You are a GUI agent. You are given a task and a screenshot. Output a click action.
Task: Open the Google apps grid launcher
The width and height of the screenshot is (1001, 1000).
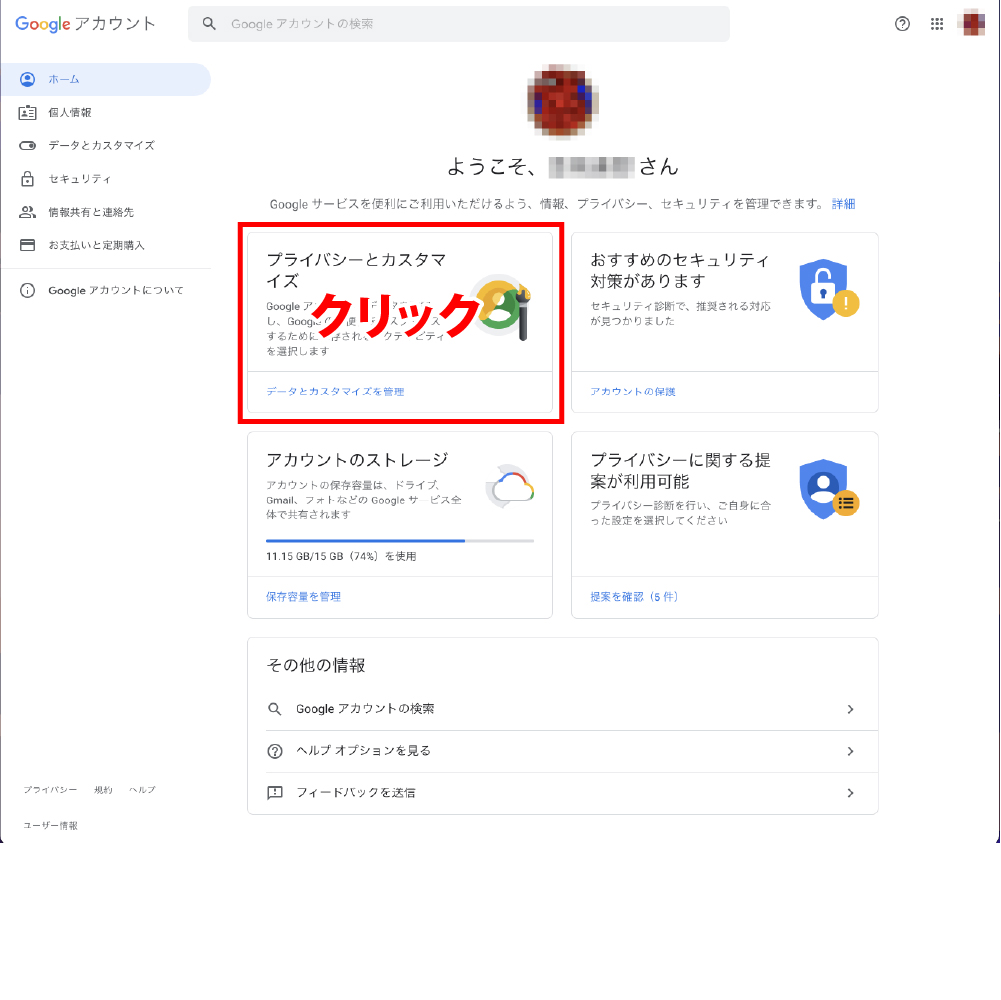937,24
